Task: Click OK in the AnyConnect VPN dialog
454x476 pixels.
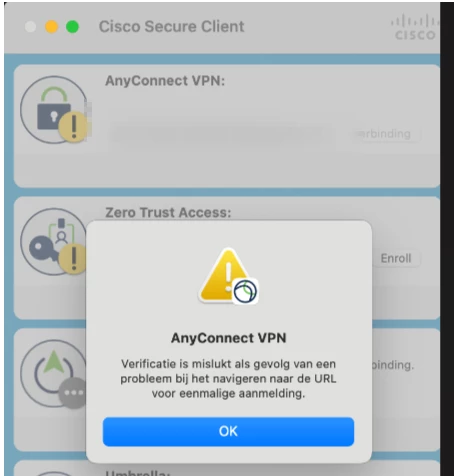Action: pos(228,431)
